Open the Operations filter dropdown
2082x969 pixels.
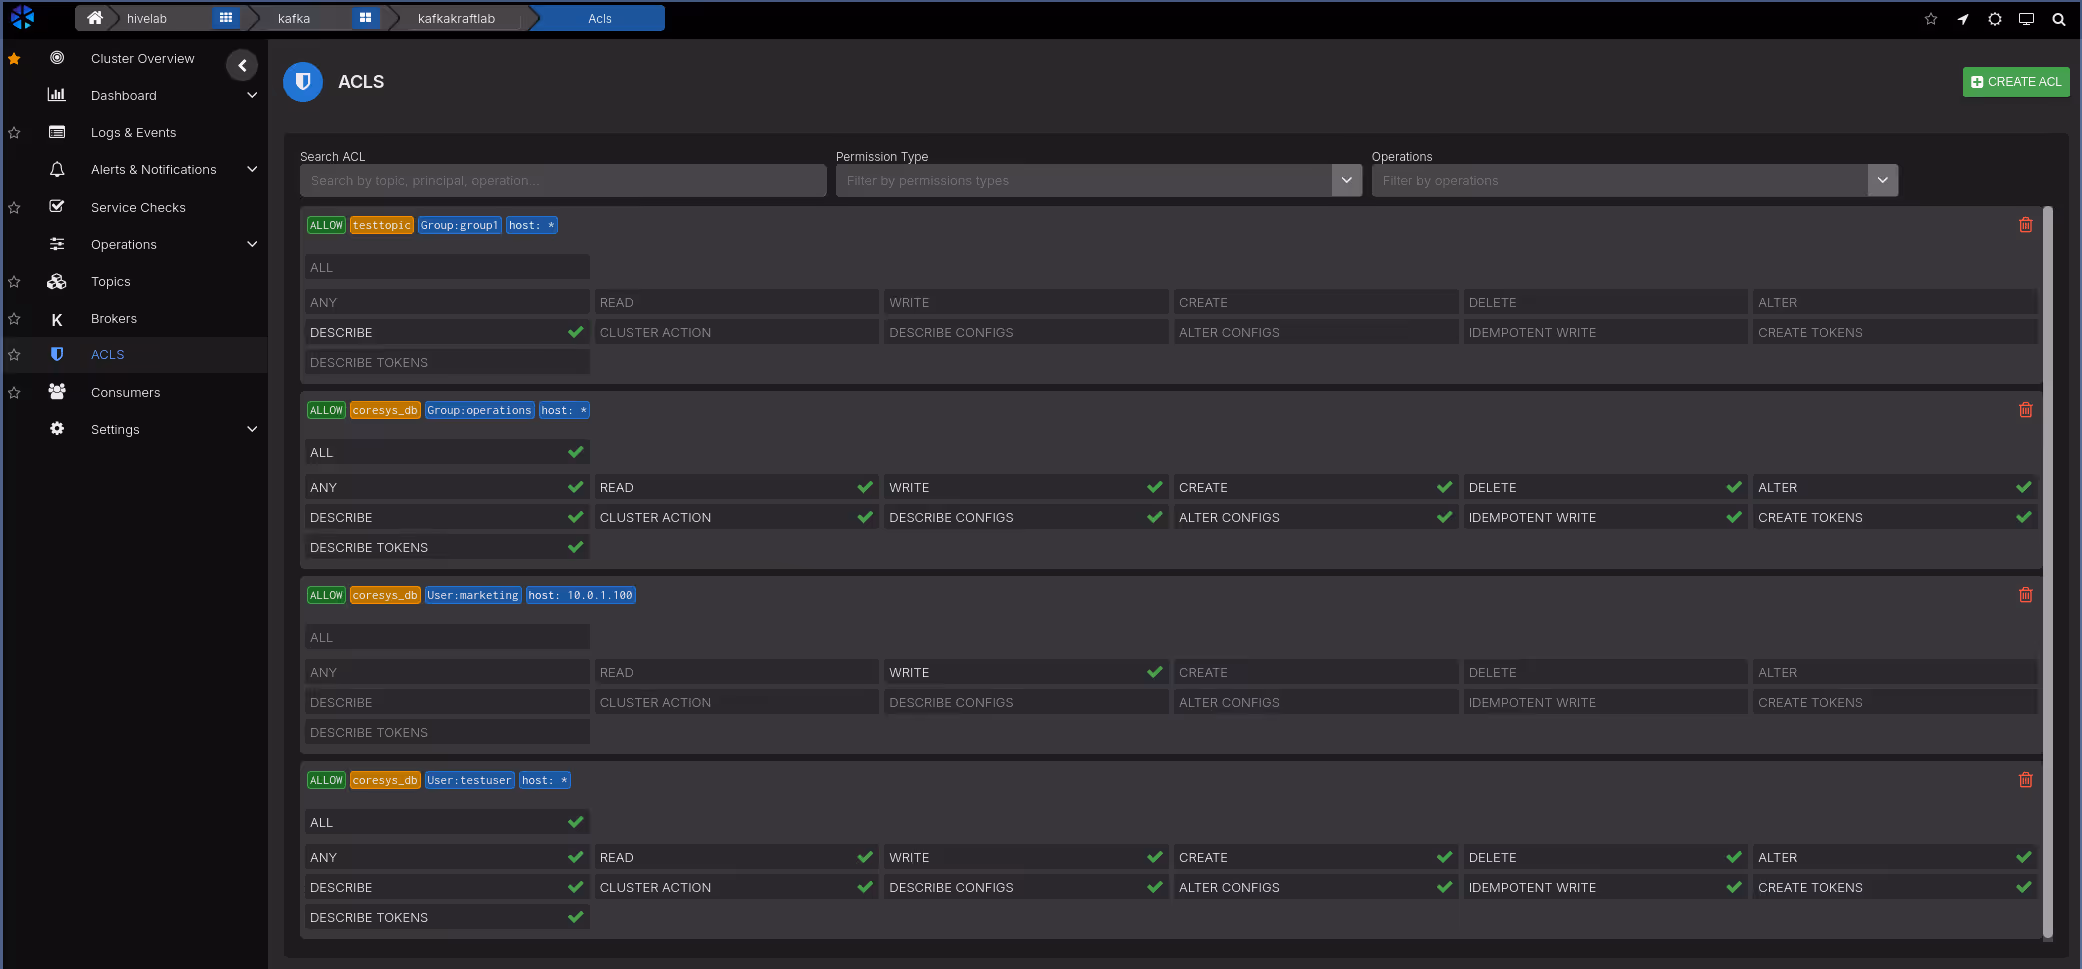coord(1882,180)
